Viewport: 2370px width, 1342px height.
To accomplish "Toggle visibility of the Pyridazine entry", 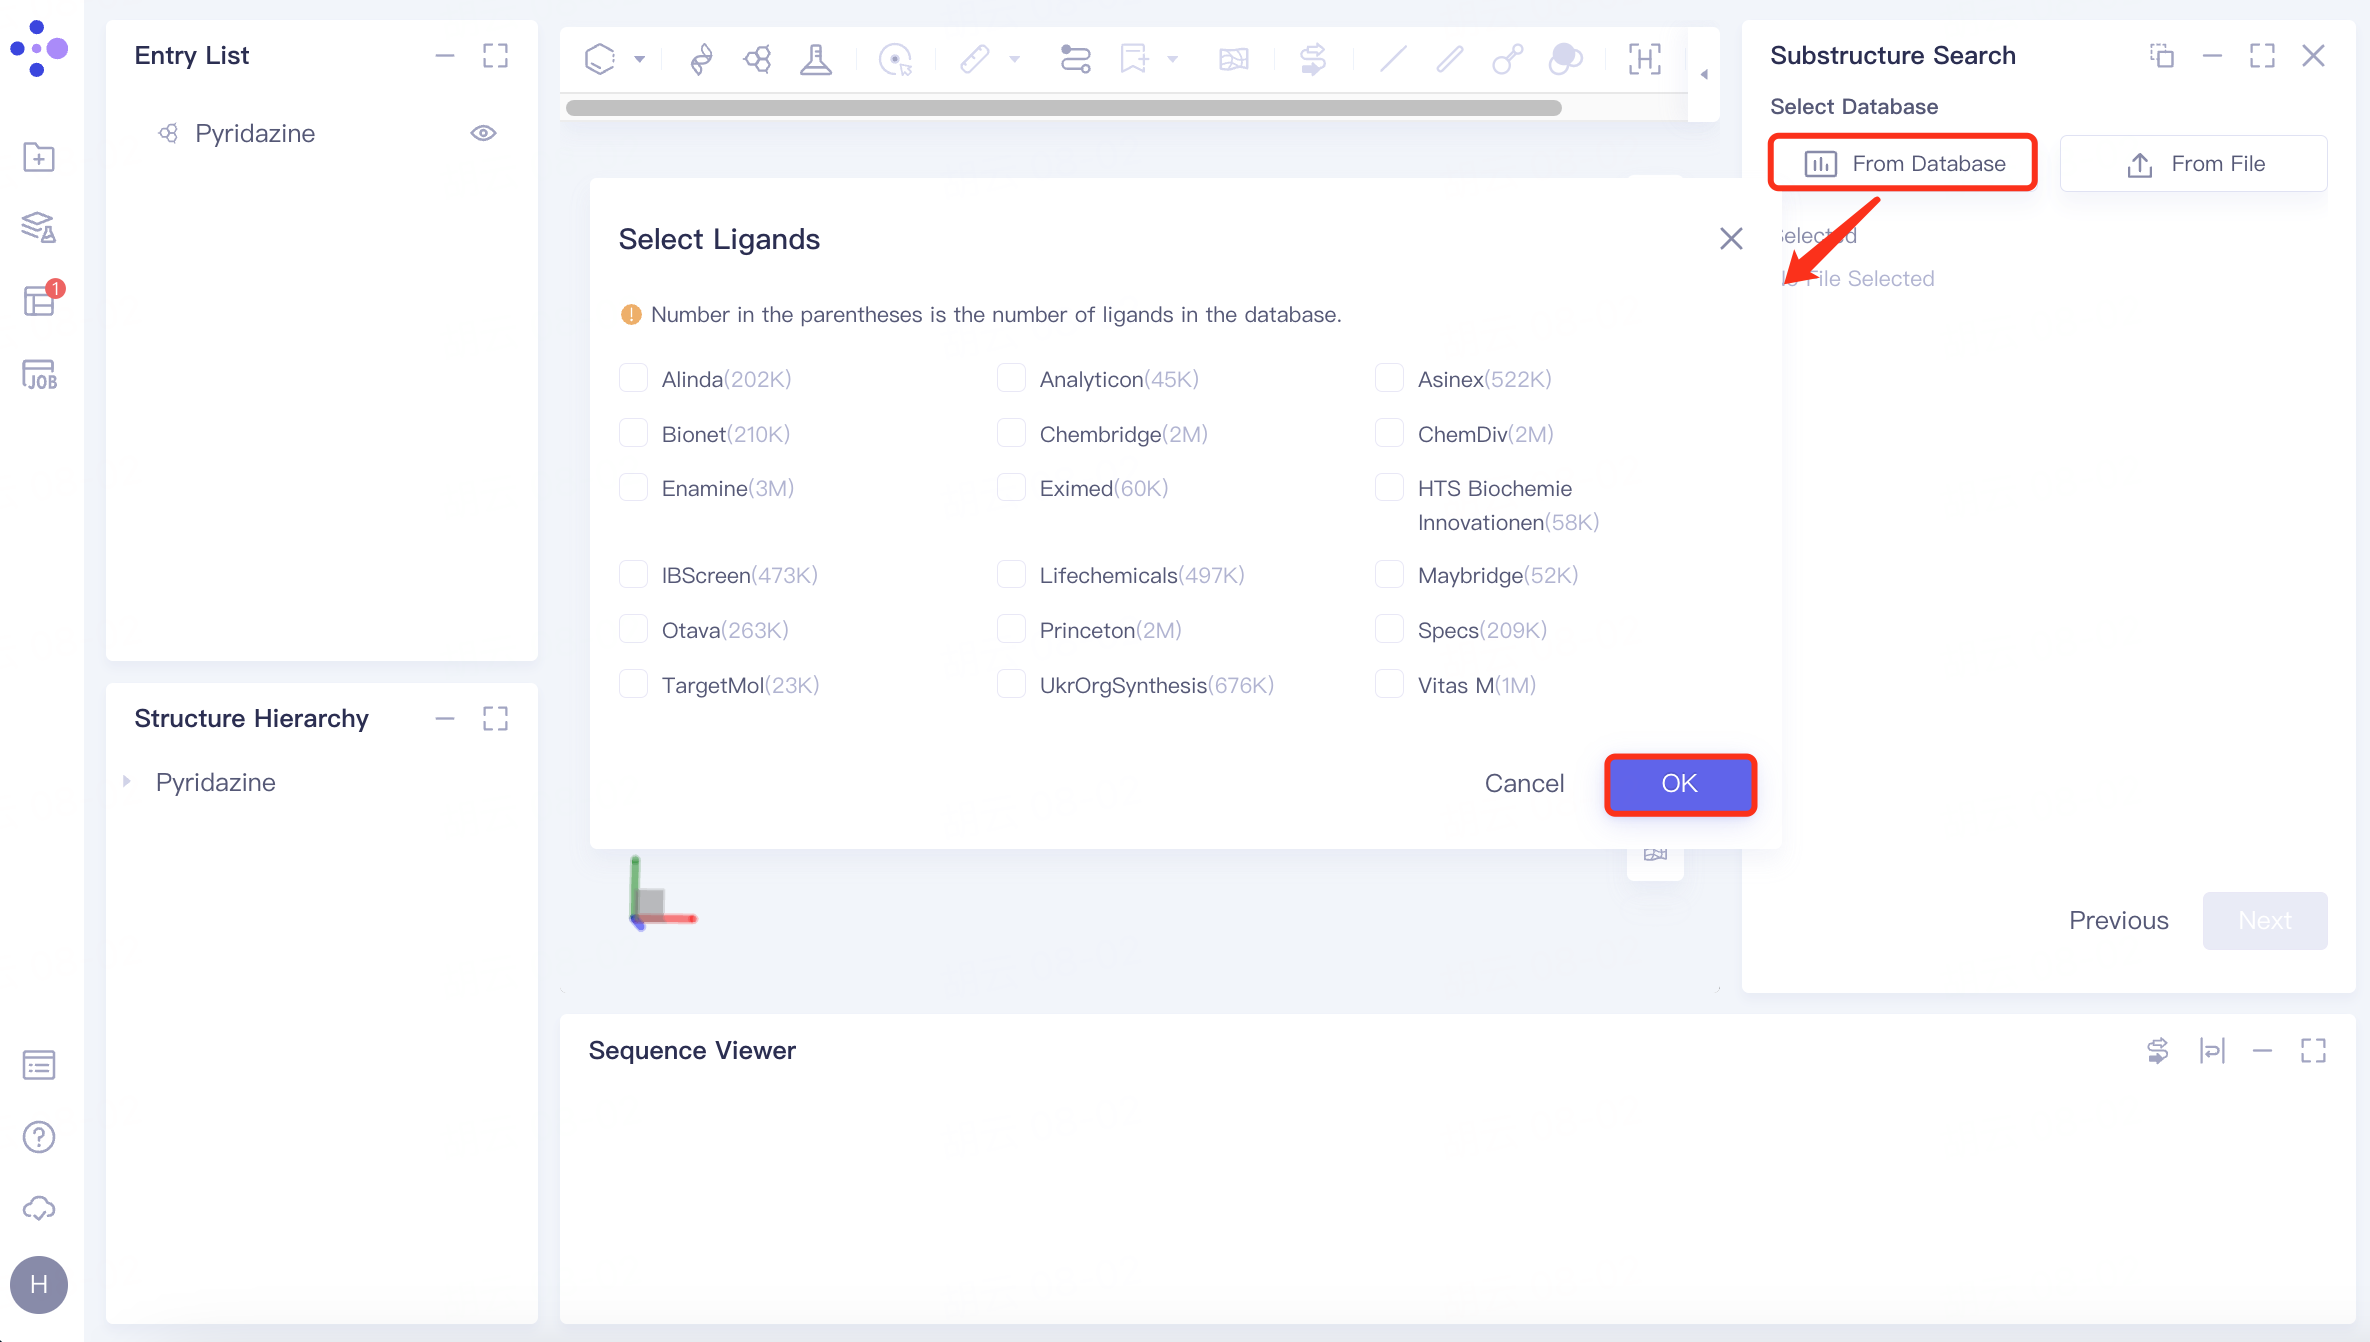I will tap(483, 133).
